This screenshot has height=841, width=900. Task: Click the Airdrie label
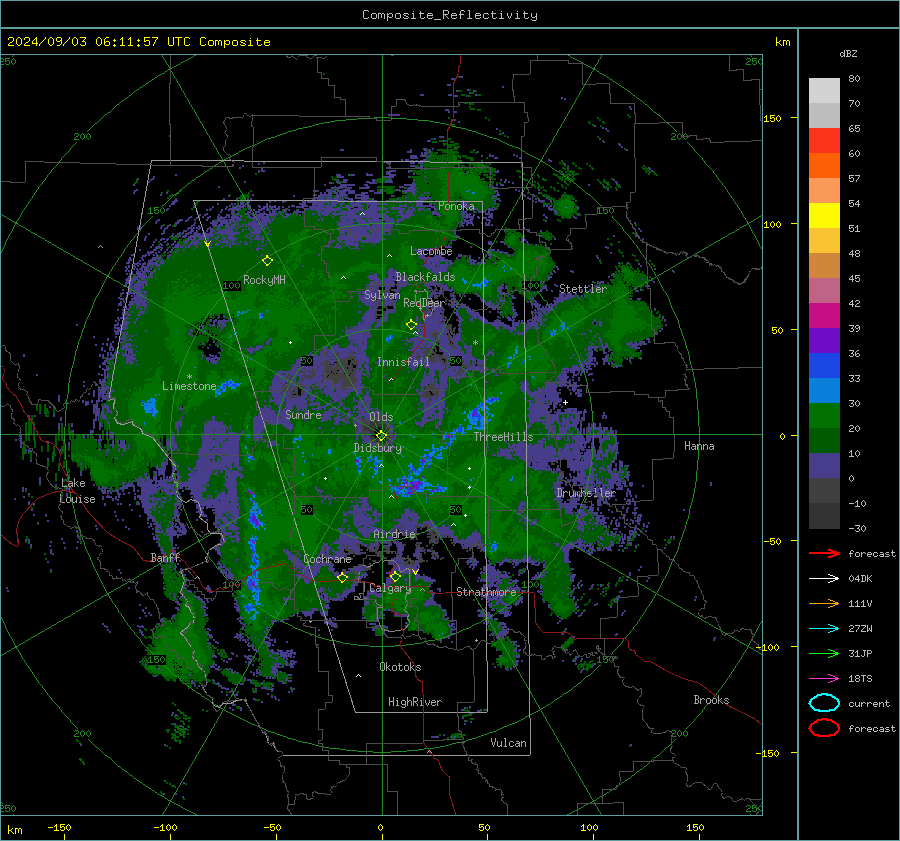click(394, 534)
